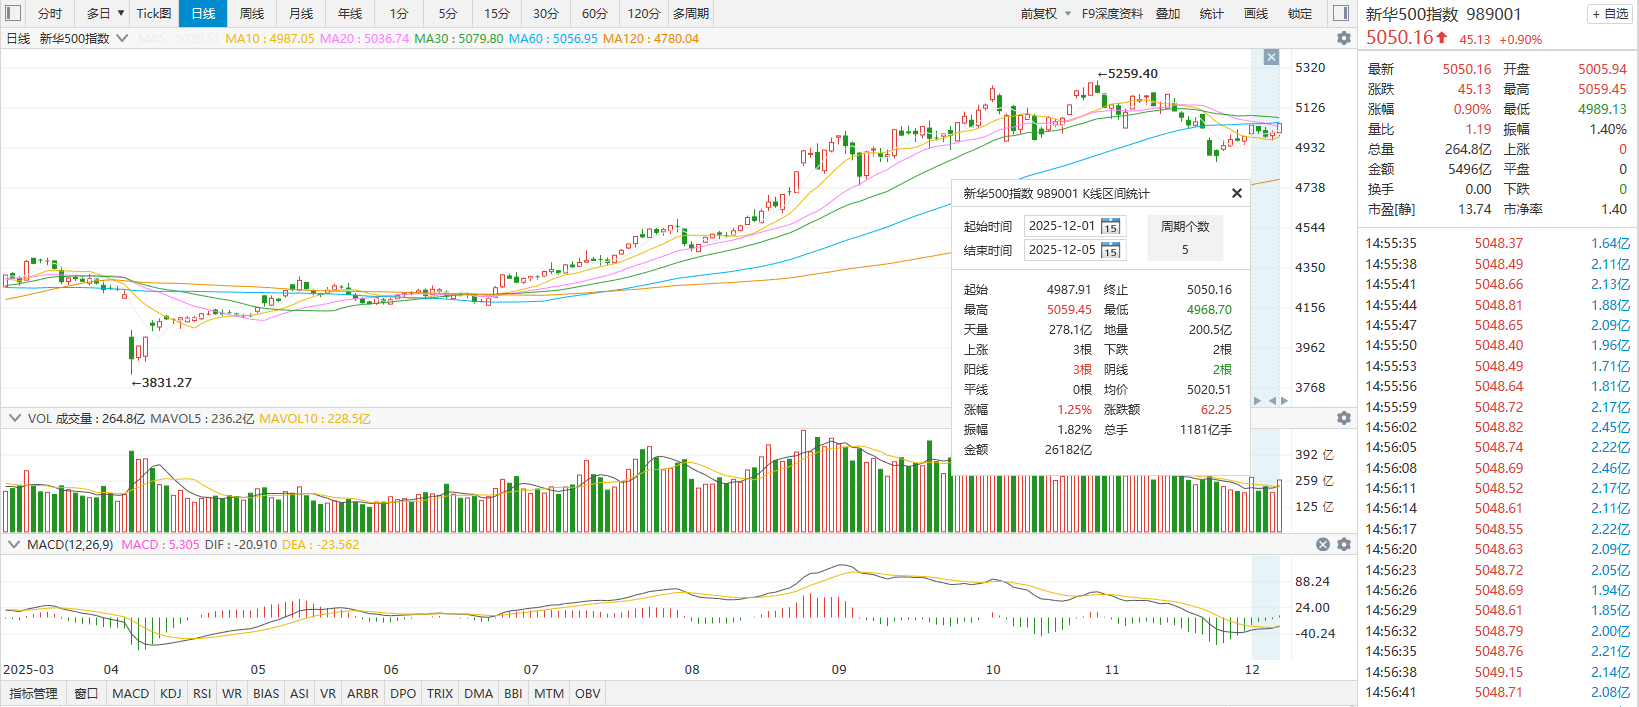Viewport: 1639px width, 707px height.
Task: Open start date calendar picker
Action: point(1110,227)
